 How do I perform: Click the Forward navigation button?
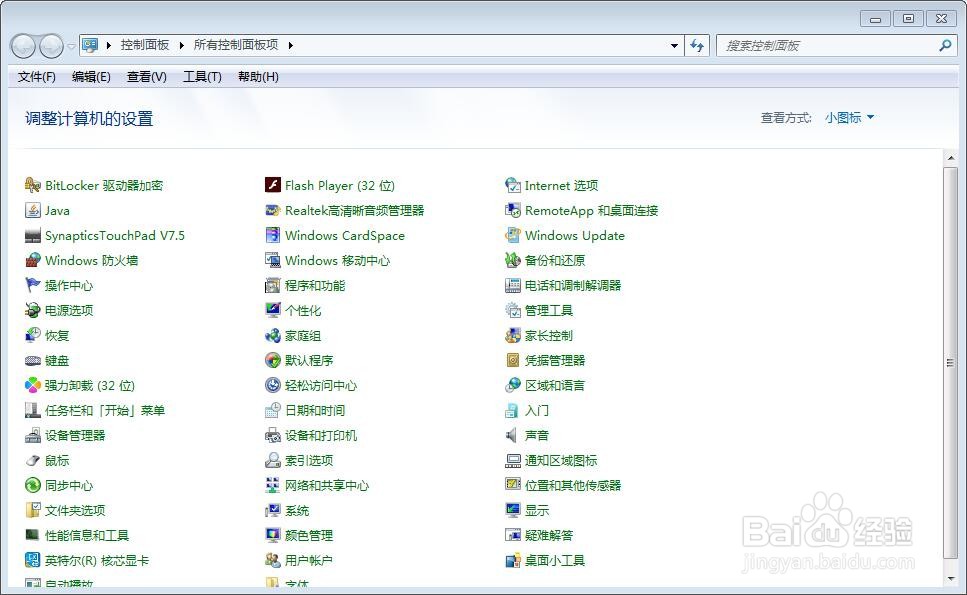pos(51,46)
